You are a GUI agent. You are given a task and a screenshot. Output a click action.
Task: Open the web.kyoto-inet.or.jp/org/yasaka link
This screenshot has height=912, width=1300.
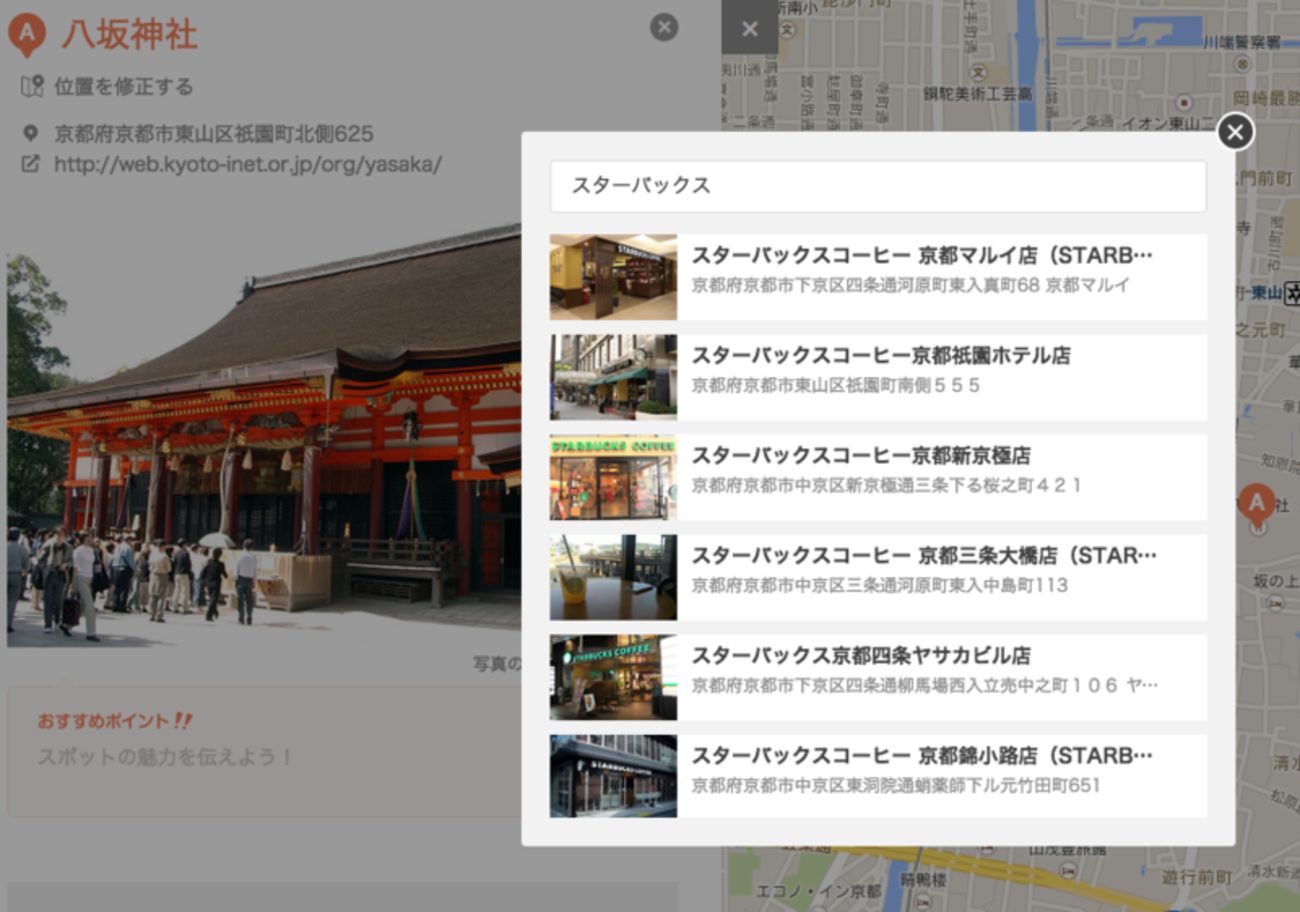pos(248,164)
